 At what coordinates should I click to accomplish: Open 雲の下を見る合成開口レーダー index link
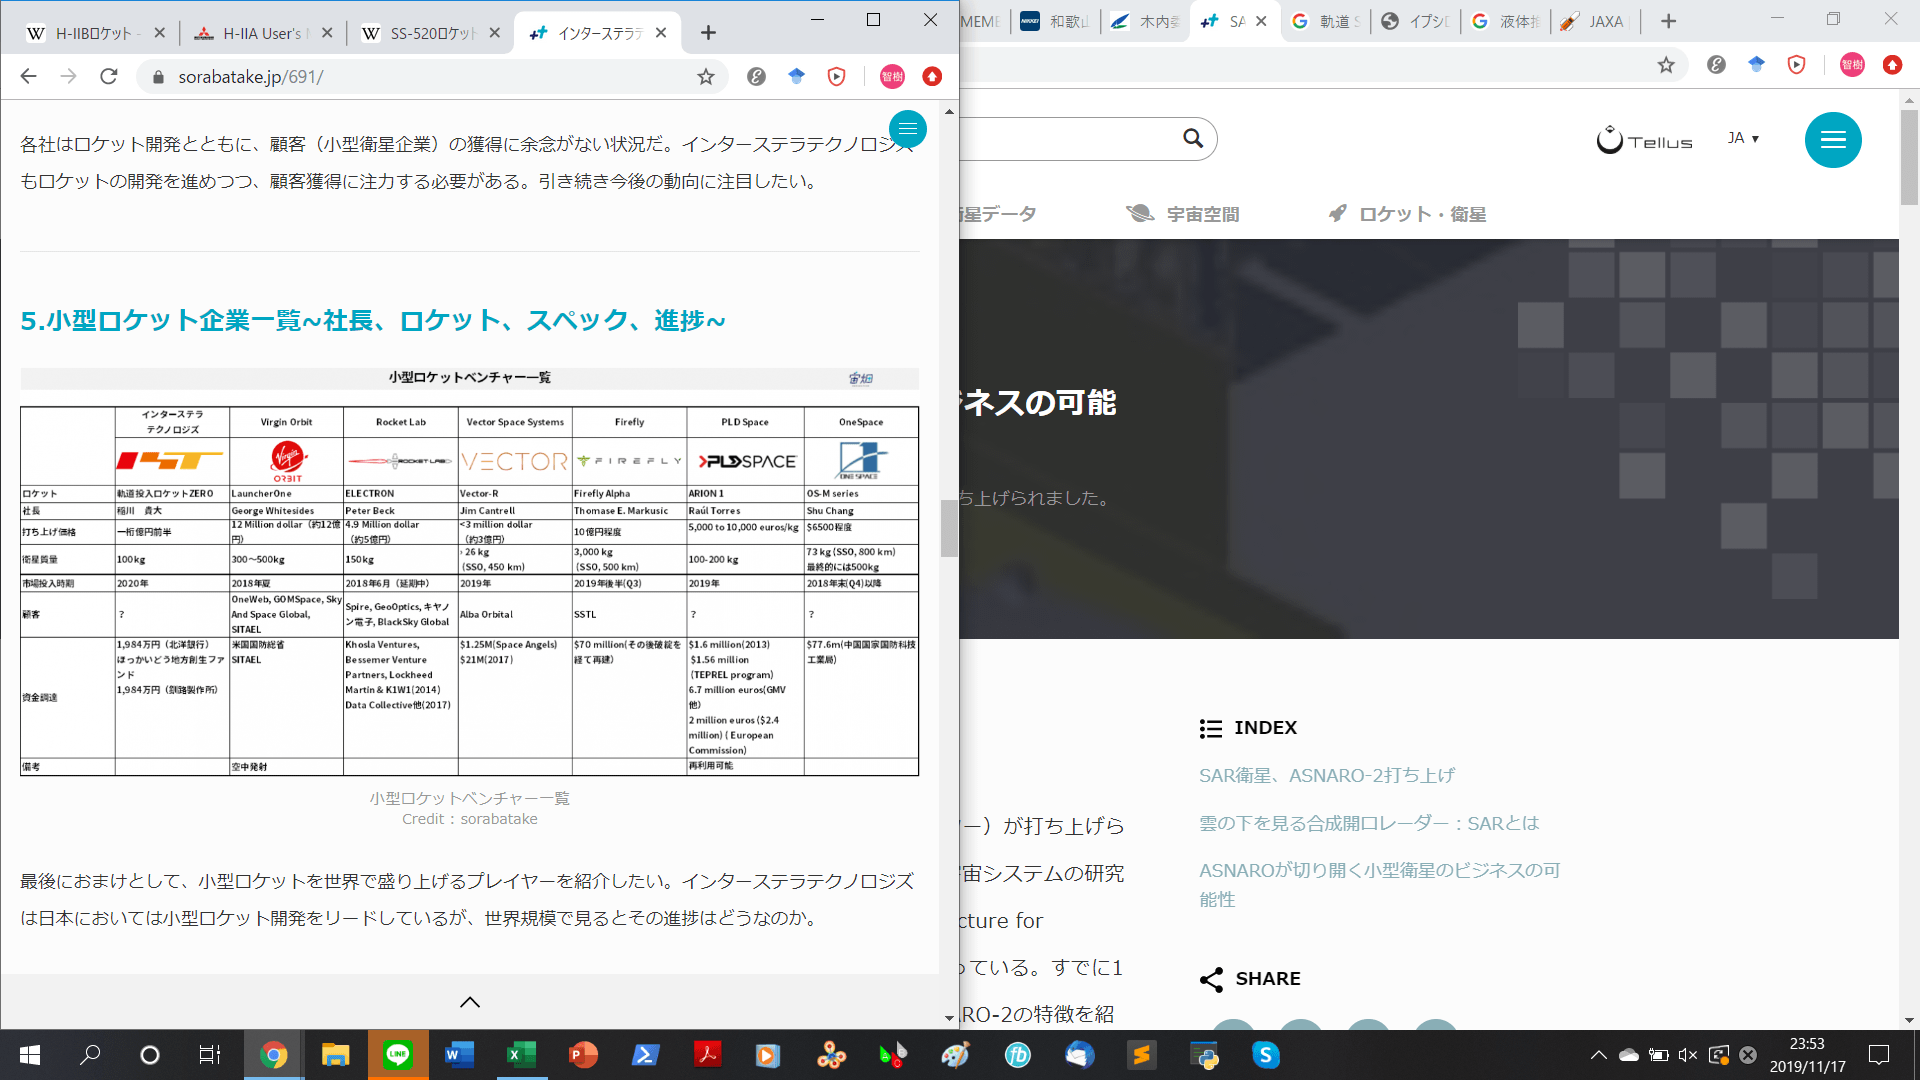click(x=1369, y=823)
